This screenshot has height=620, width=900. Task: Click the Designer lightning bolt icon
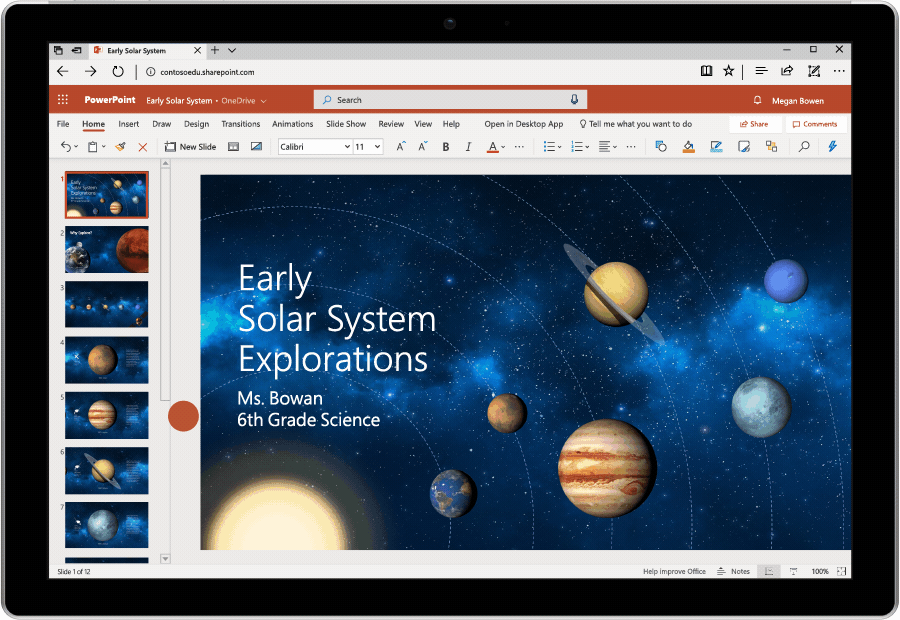(x=832, y=146)
